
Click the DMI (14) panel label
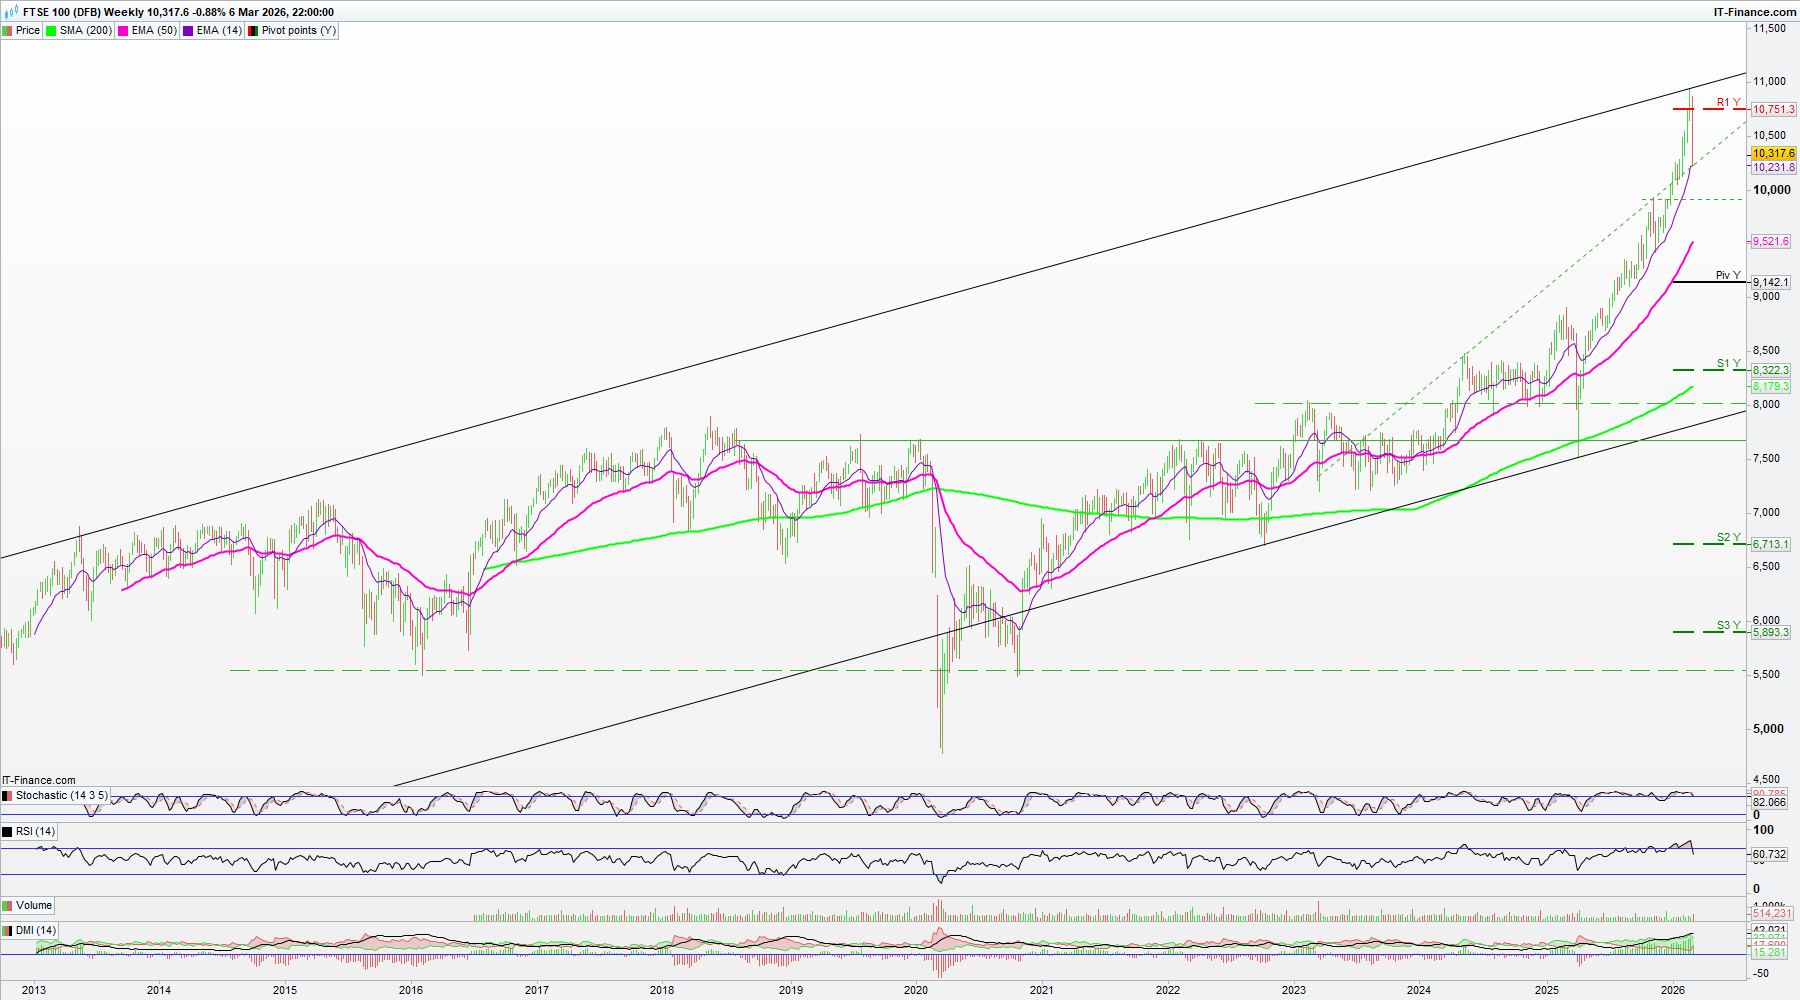35,931
